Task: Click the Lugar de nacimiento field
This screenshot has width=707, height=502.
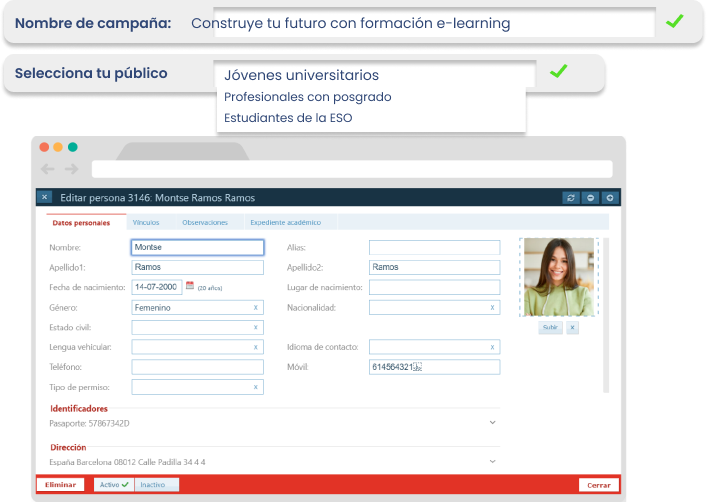Action: coord(435,287)
